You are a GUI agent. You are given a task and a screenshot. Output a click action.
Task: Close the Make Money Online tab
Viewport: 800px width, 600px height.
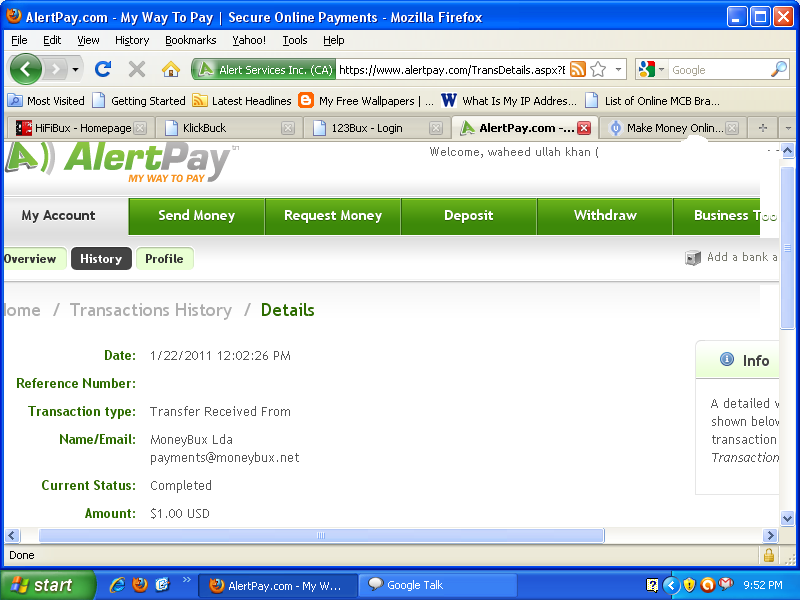pyautogui.click(x=732, y=128)
